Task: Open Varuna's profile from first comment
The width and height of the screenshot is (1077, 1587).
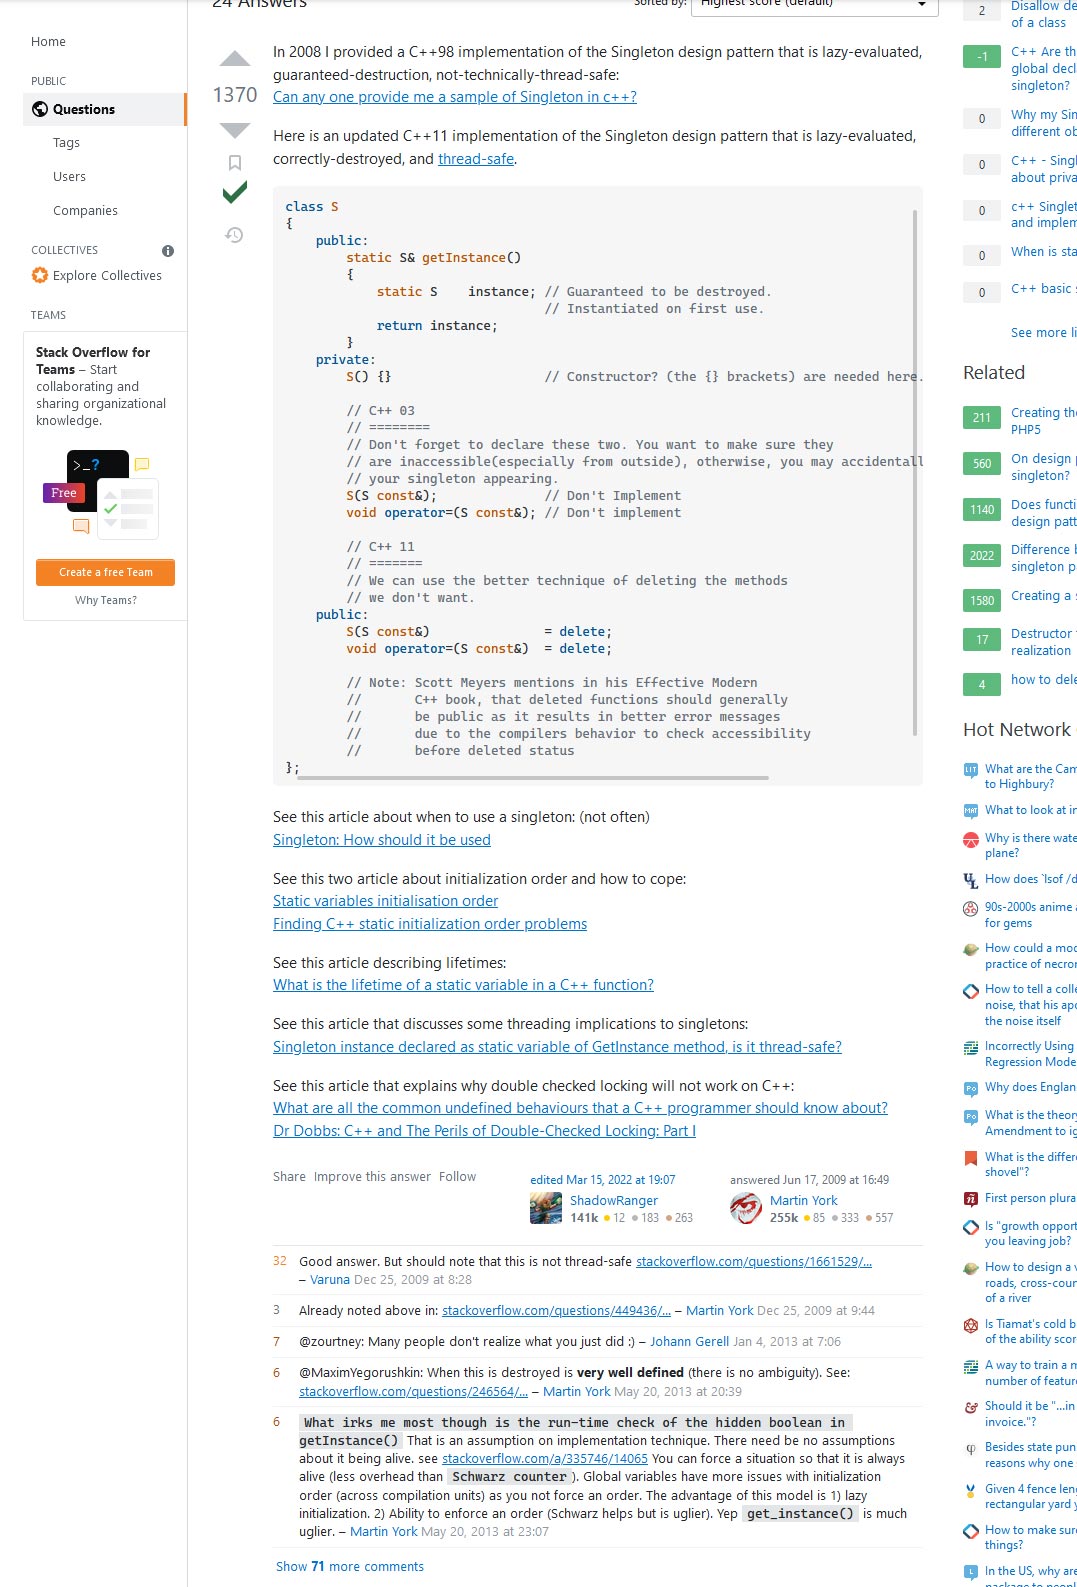Action: [330, 1280]
